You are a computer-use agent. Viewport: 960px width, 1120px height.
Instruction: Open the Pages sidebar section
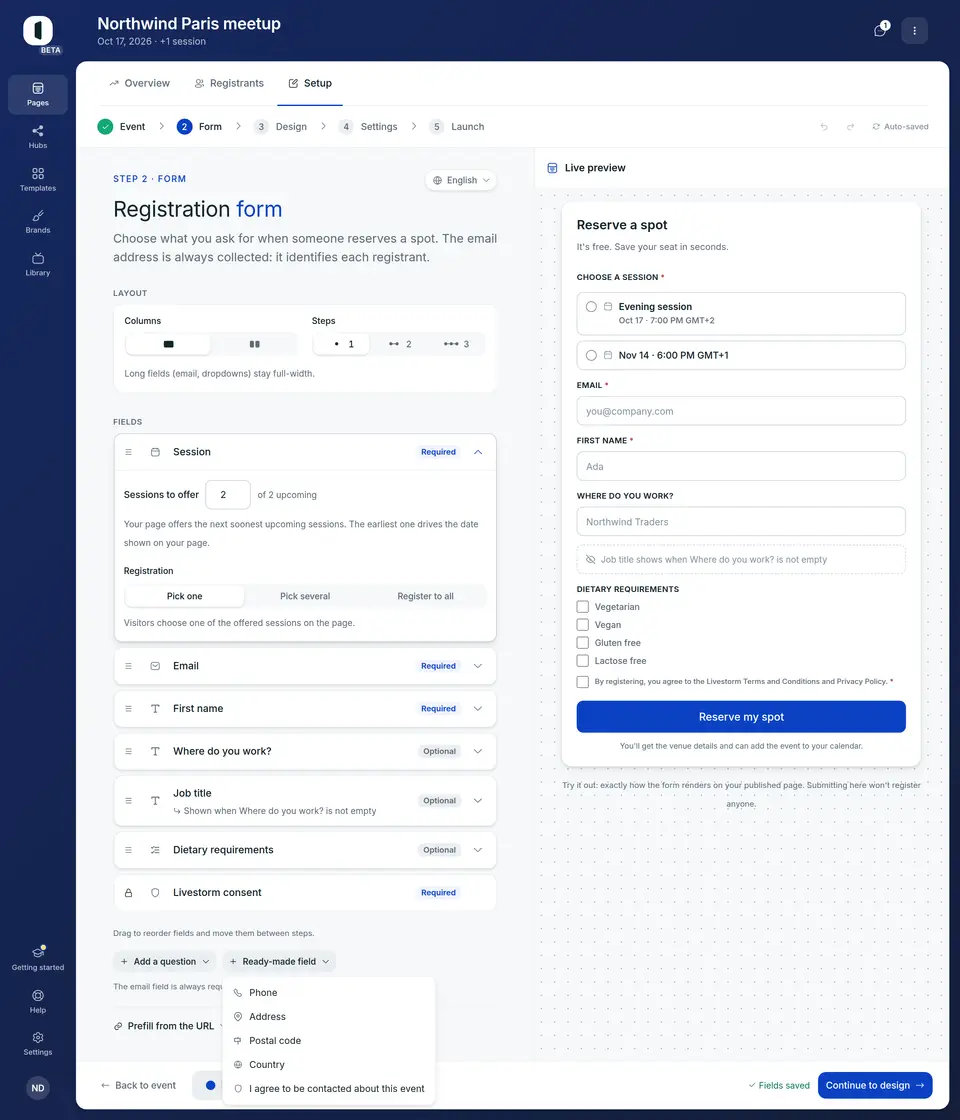[x=38, y=94]
